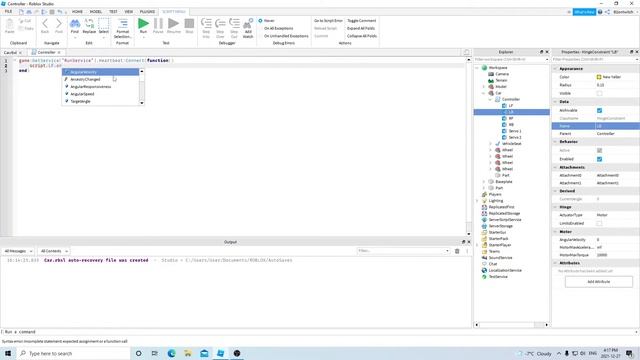Collapse the Workspace tree node

[477, 68]
